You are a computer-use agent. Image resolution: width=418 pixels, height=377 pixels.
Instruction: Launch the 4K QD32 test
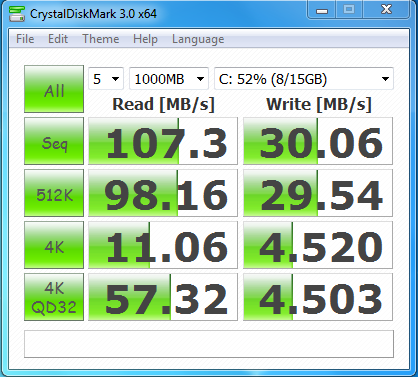click(54, 297)
